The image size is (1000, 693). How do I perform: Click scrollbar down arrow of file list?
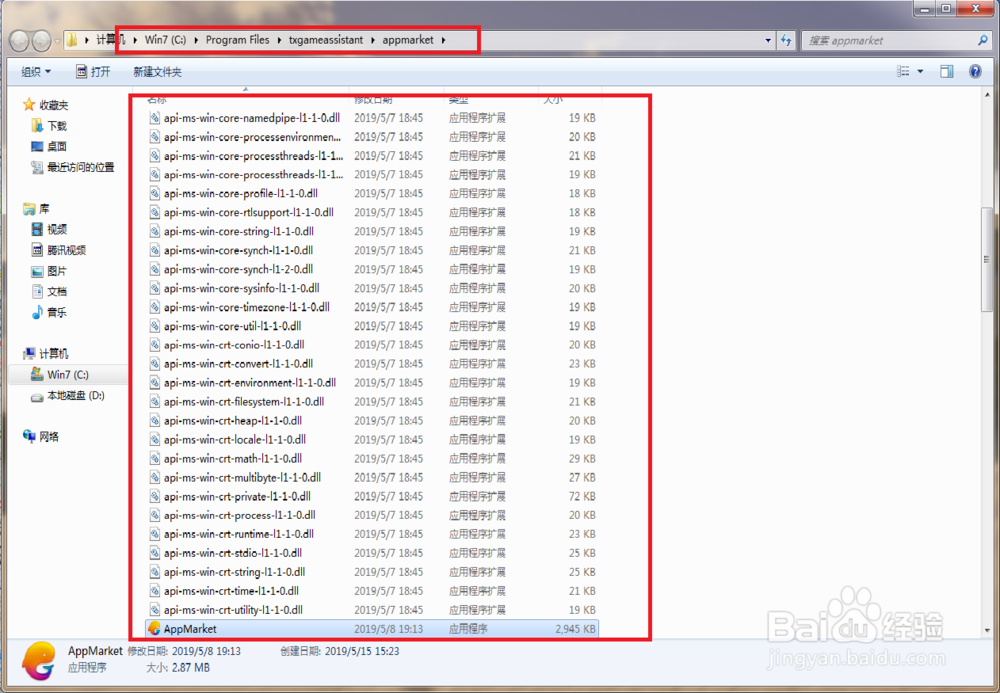pos(987,631)
